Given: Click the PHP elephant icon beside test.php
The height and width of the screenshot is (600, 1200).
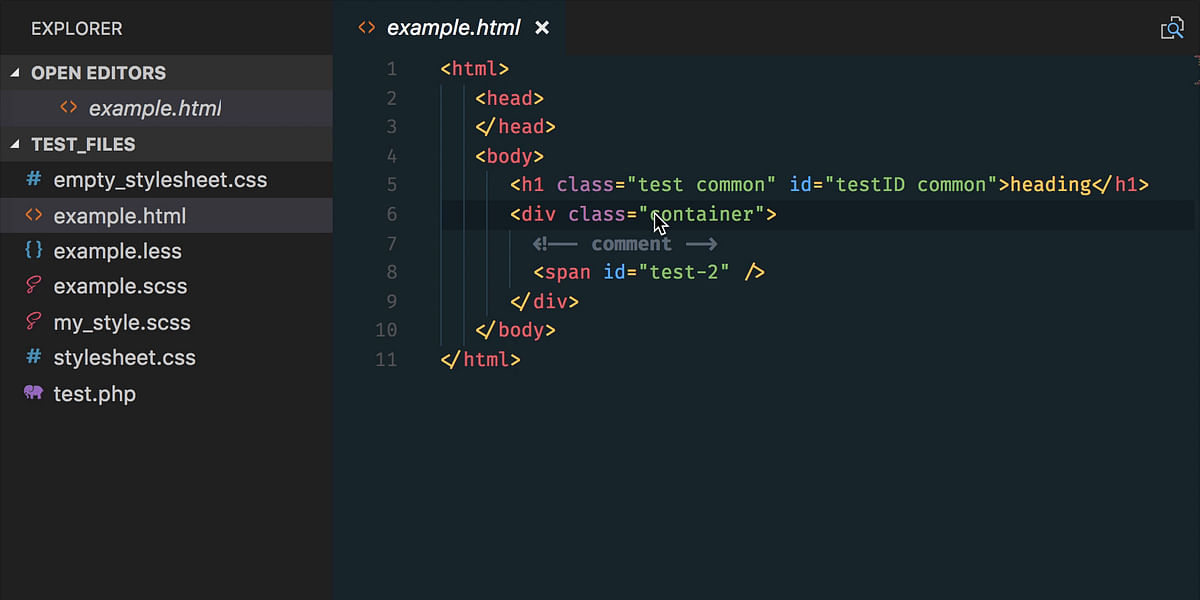Looking at the screenshot, I should click(x=33, y=393).
